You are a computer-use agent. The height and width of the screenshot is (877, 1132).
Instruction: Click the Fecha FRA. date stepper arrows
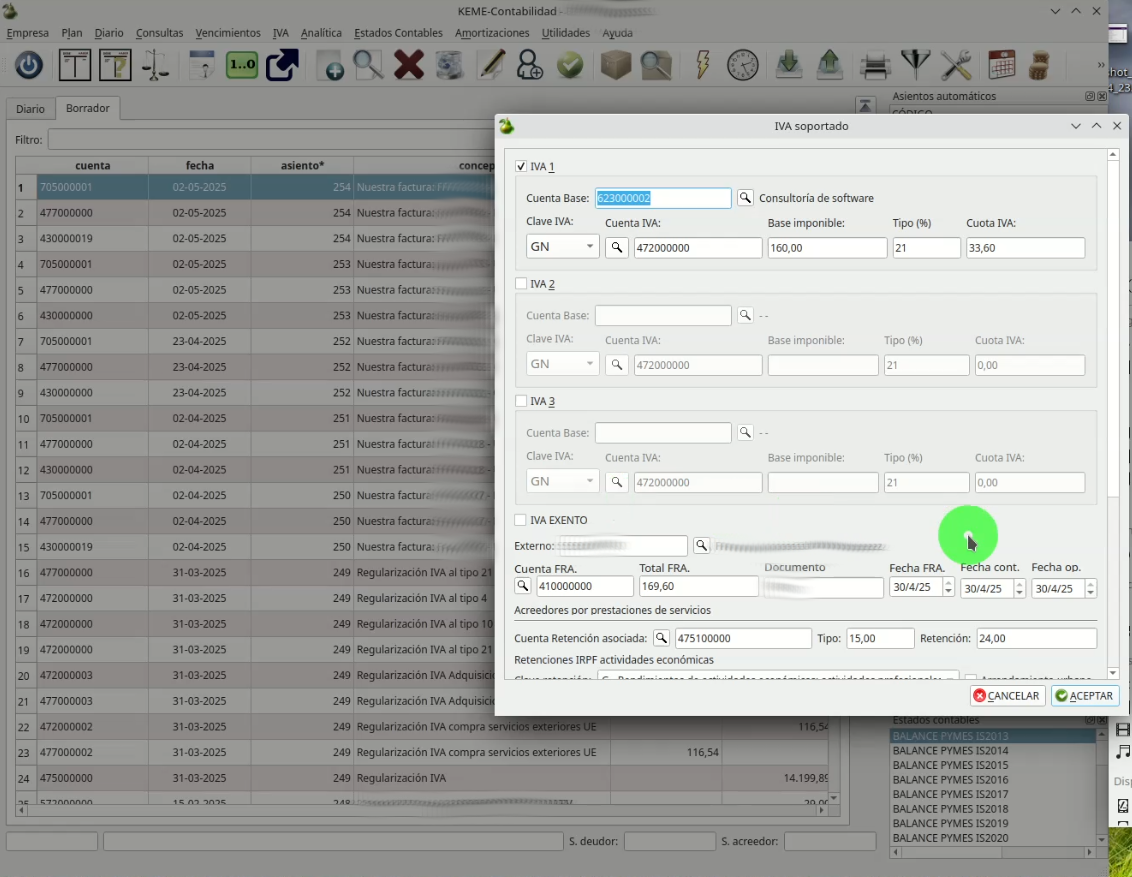948,588
